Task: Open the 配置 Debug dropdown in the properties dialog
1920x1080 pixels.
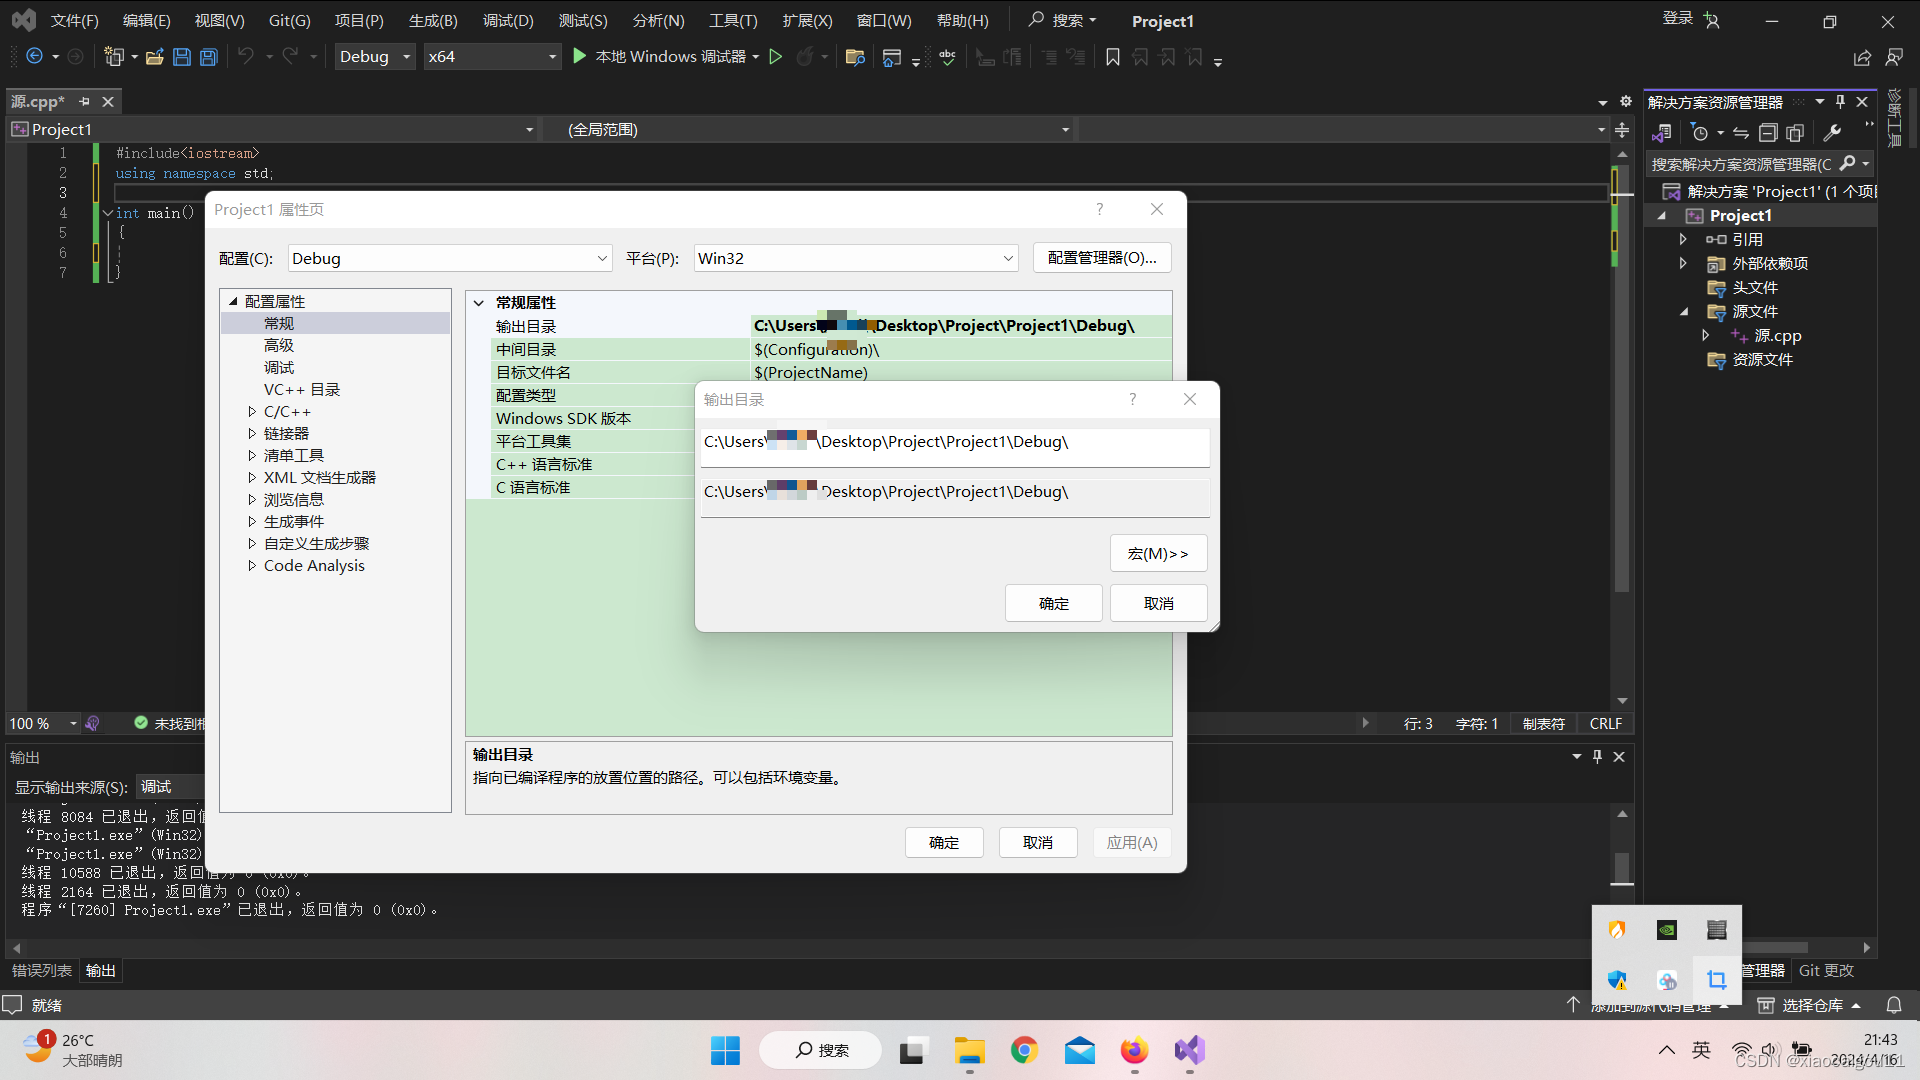Action: [x=450, y=258]
